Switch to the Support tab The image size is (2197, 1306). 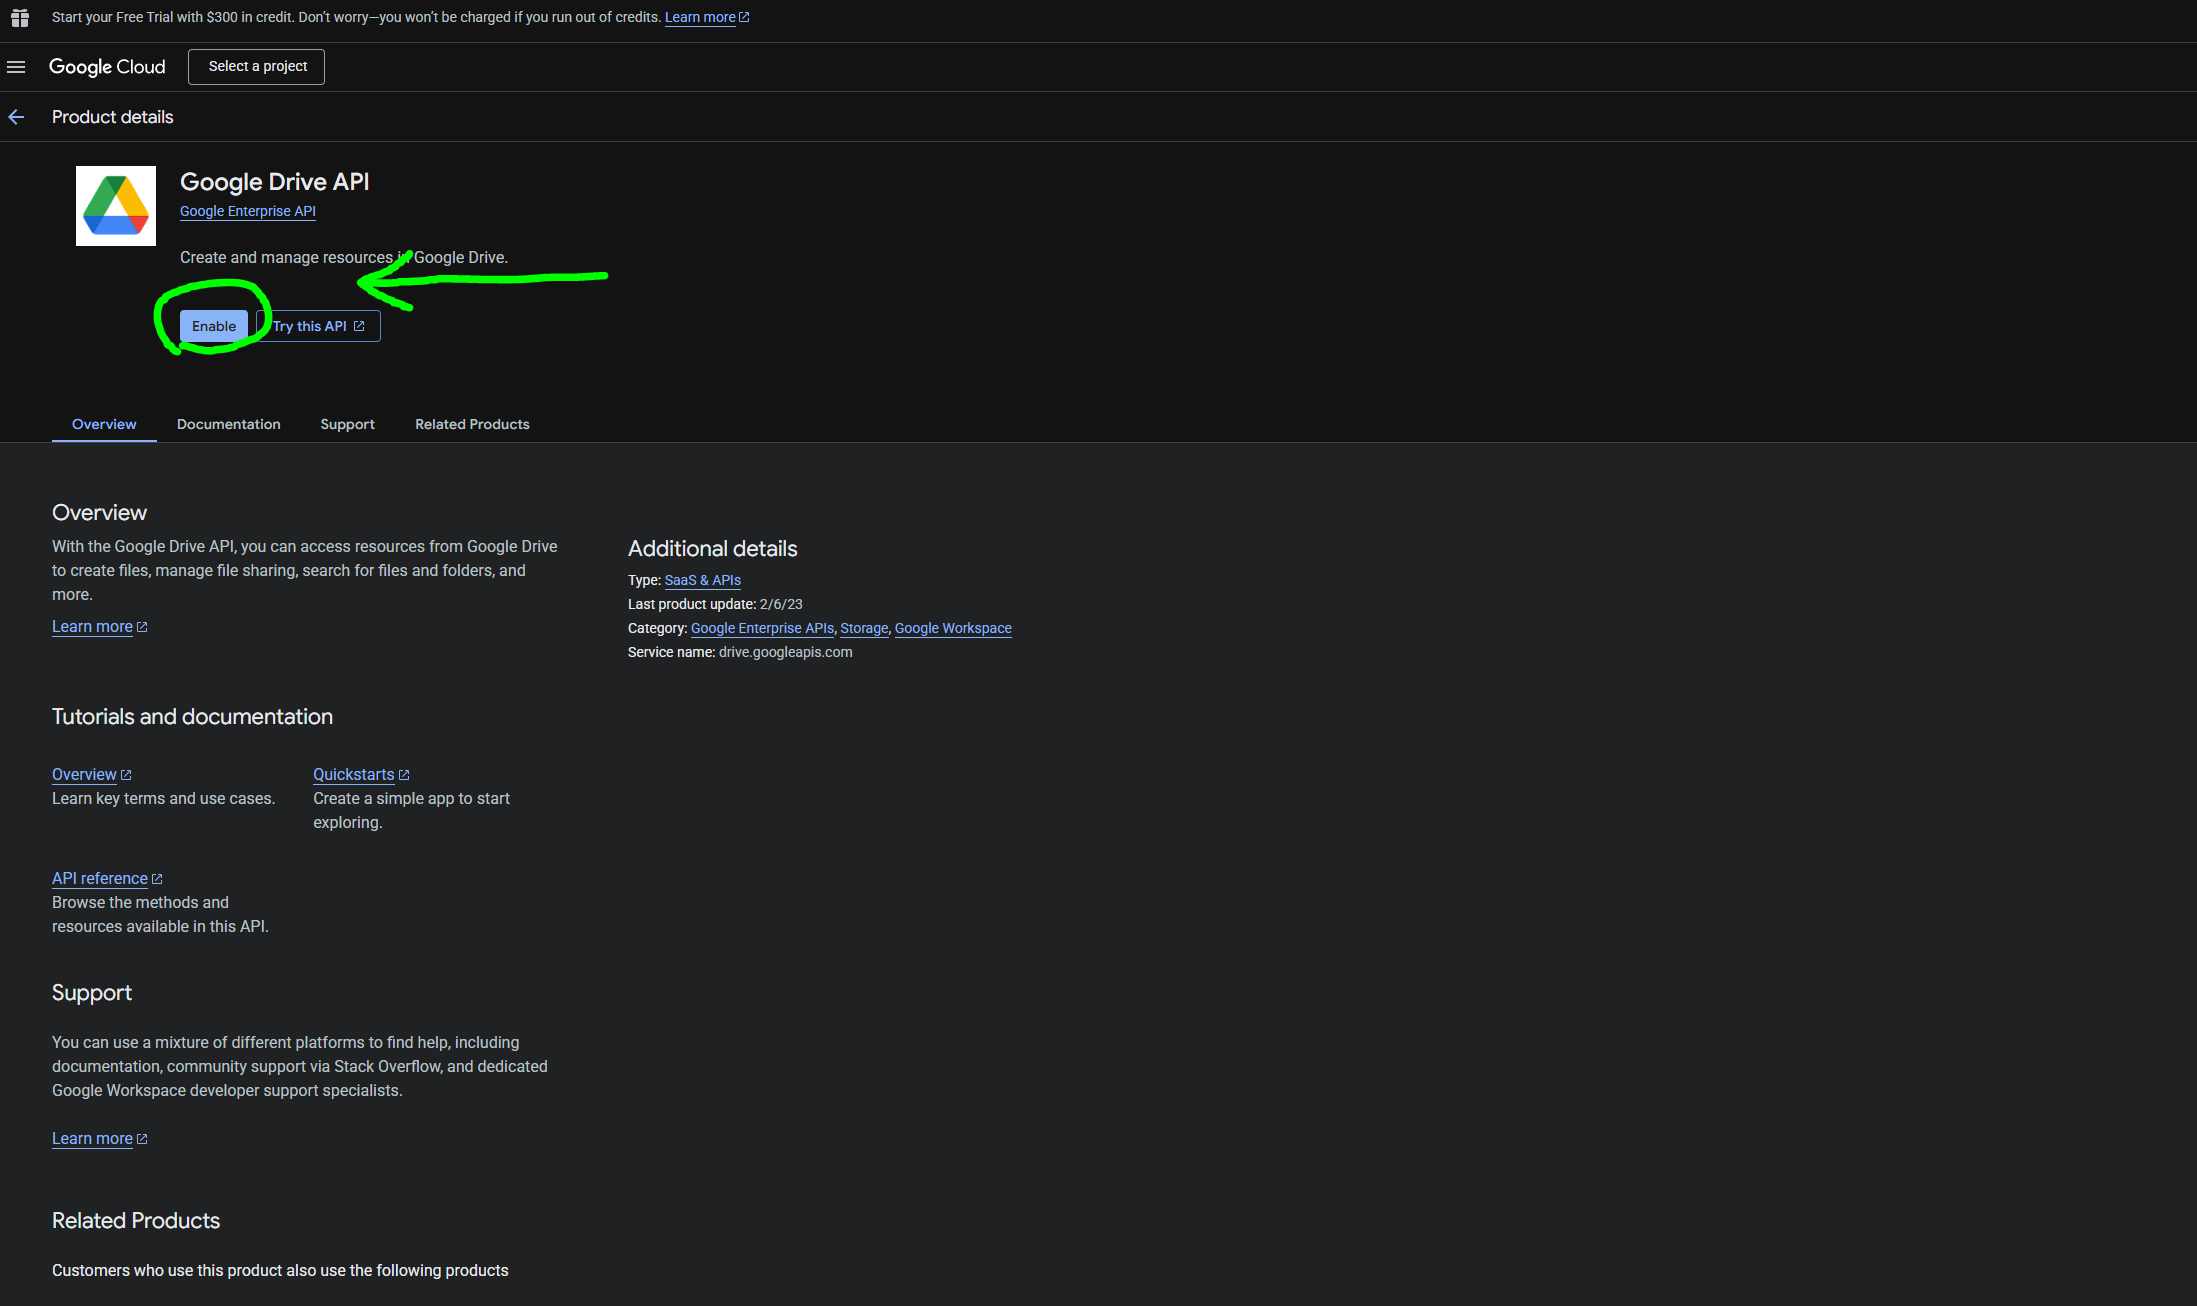click(347, 424)
